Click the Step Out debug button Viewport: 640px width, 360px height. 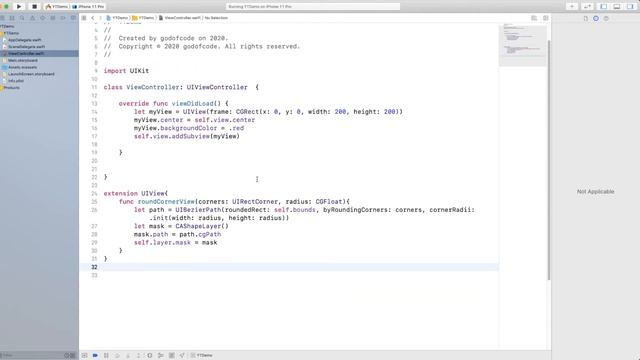(x=139, y=356)
